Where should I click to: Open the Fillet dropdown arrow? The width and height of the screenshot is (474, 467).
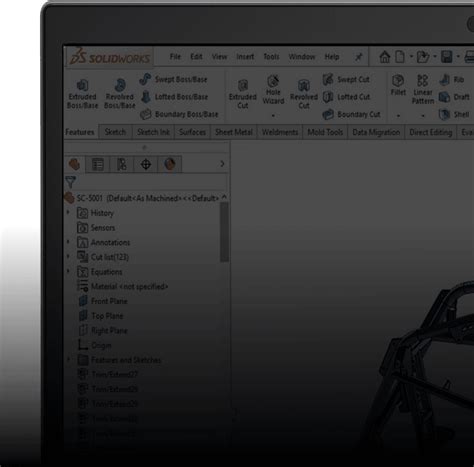398,116
